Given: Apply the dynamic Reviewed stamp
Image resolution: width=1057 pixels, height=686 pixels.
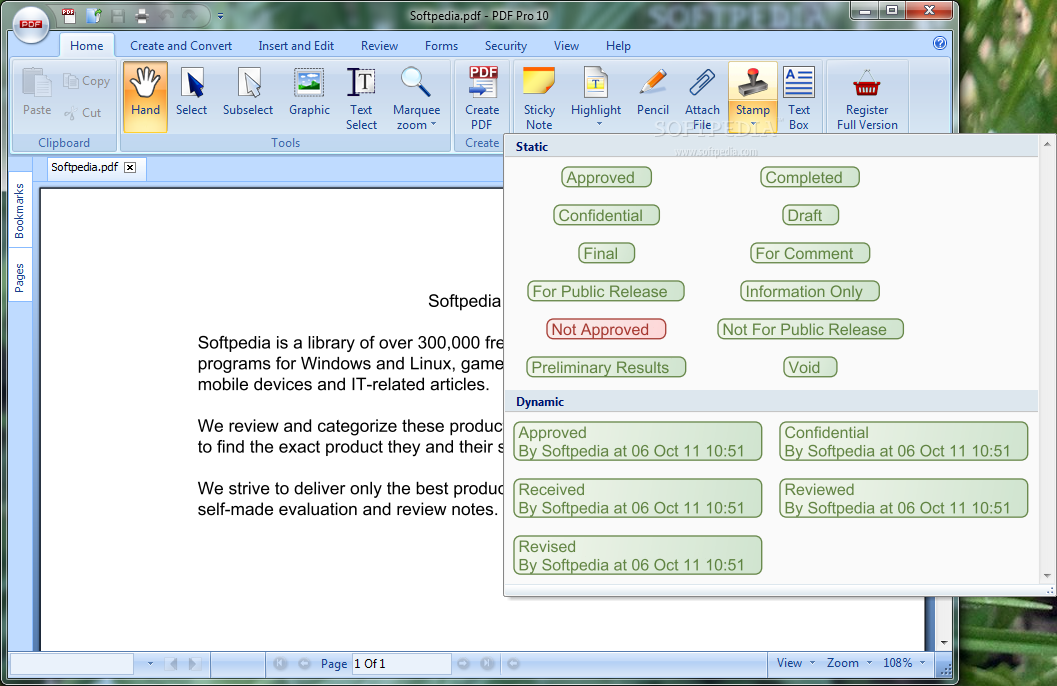Looking at the screenshot, I should (x=903, y=499).
